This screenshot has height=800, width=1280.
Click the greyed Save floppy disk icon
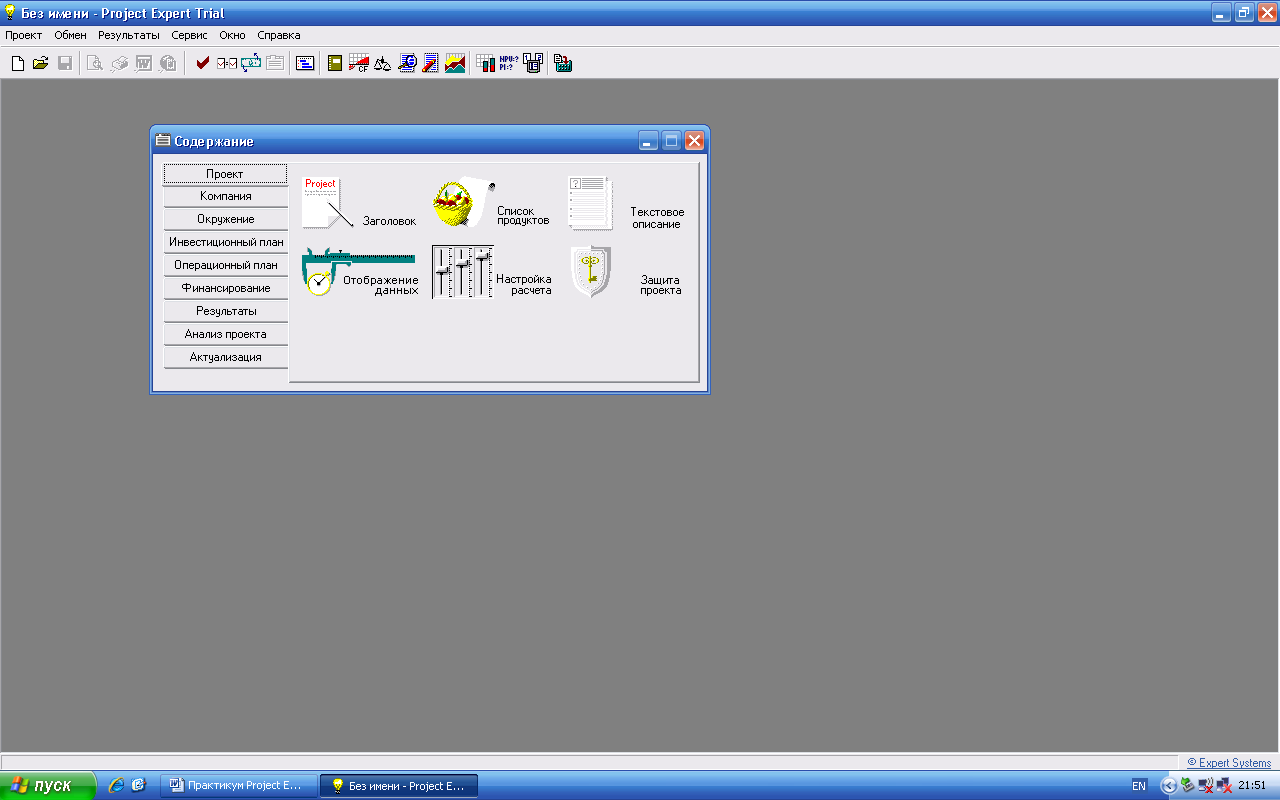64,63
